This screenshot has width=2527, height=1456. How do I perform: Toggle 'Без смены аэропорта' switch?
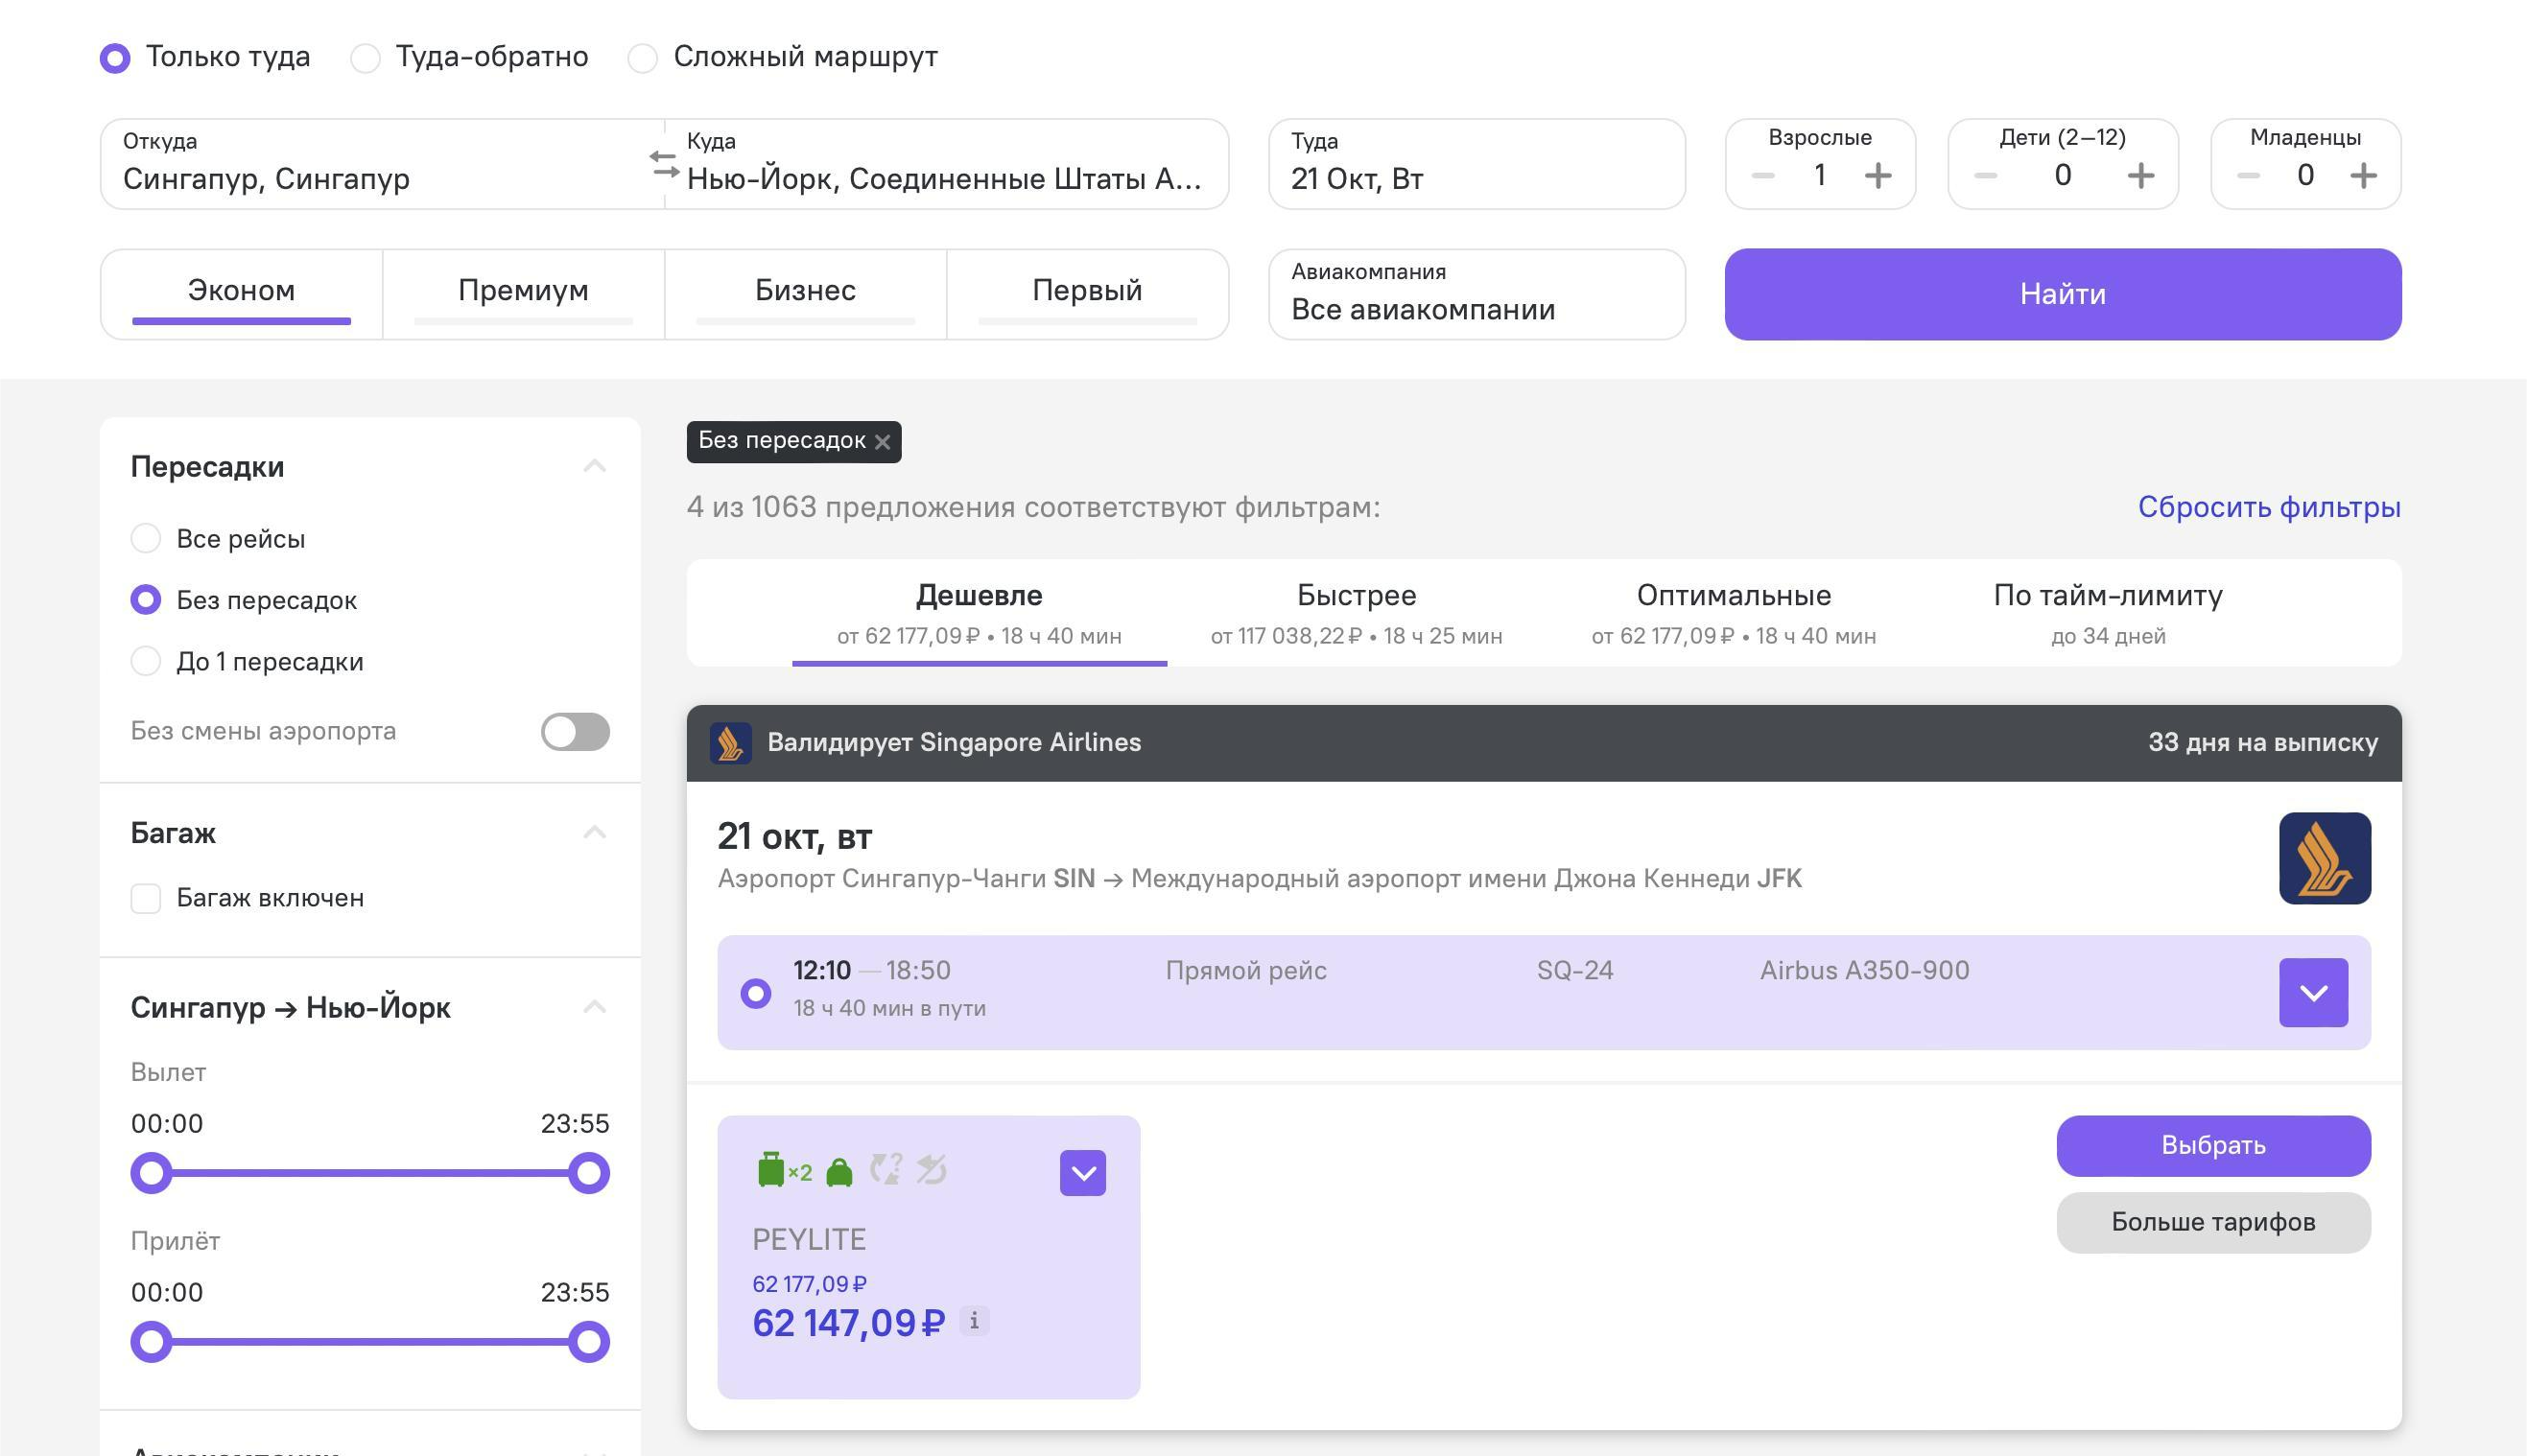[575, 731]
